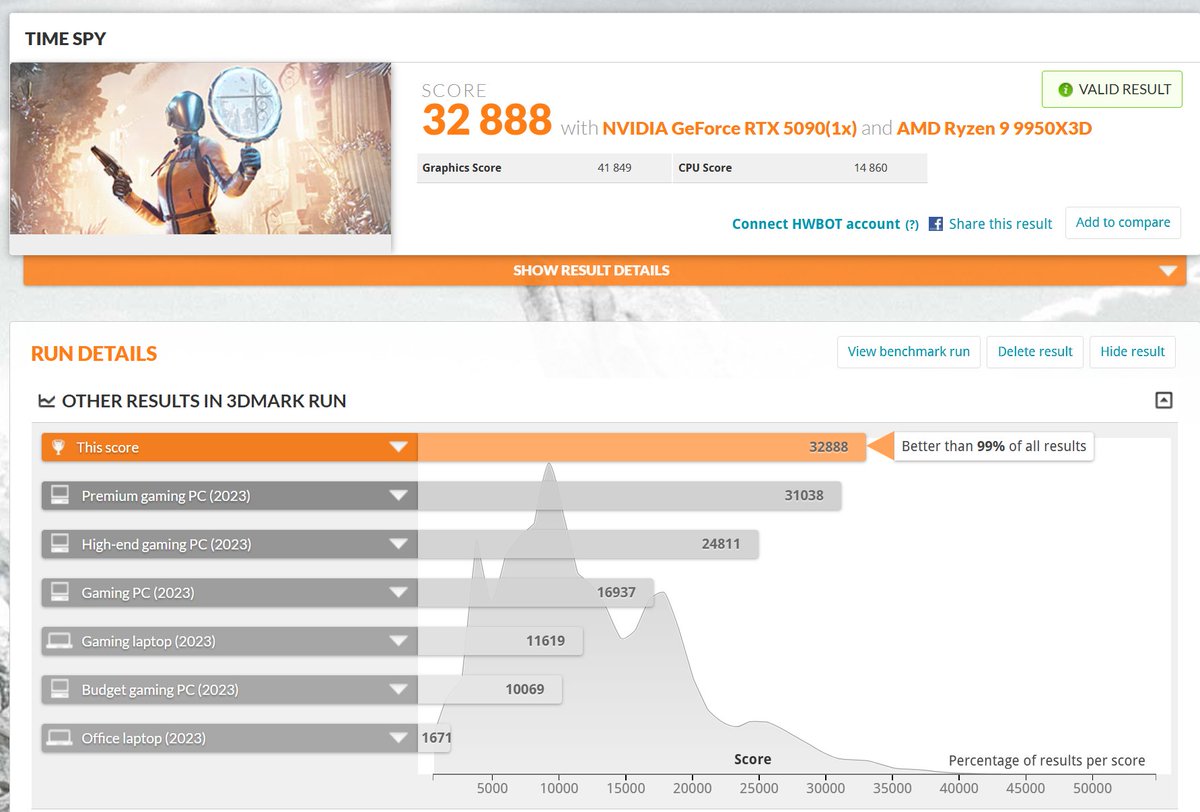The image size is (1200, 812).
Task: Expand the Premium gaming PC (2023) dropdown
Action: pos(398,496)
